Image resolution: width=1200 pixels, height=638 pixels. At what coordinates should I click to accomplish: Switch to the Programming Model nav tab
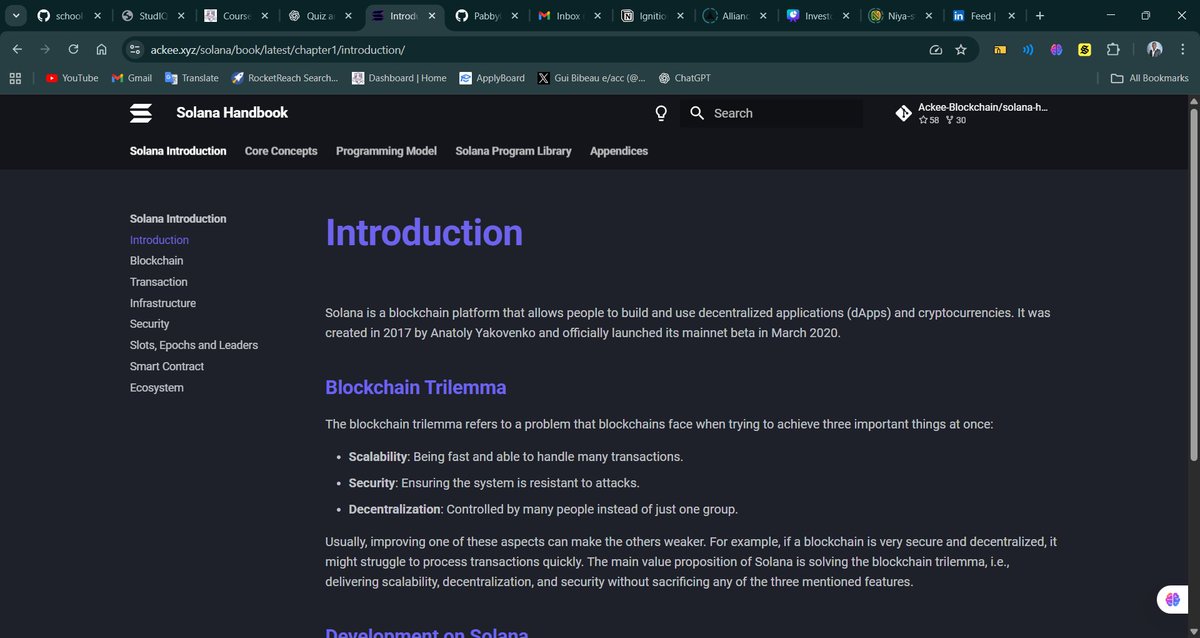tap(386, 151)
